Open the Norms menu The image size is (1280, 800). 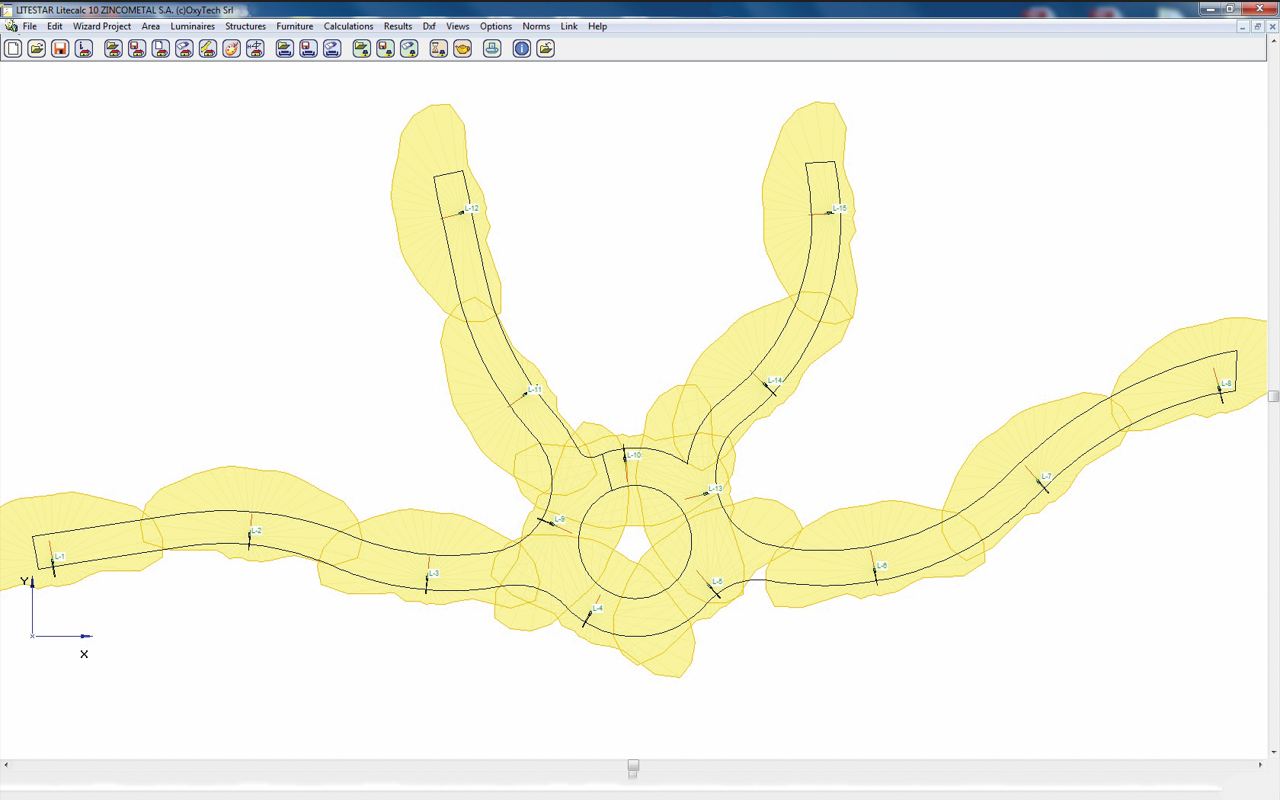(x=536, y=26)
